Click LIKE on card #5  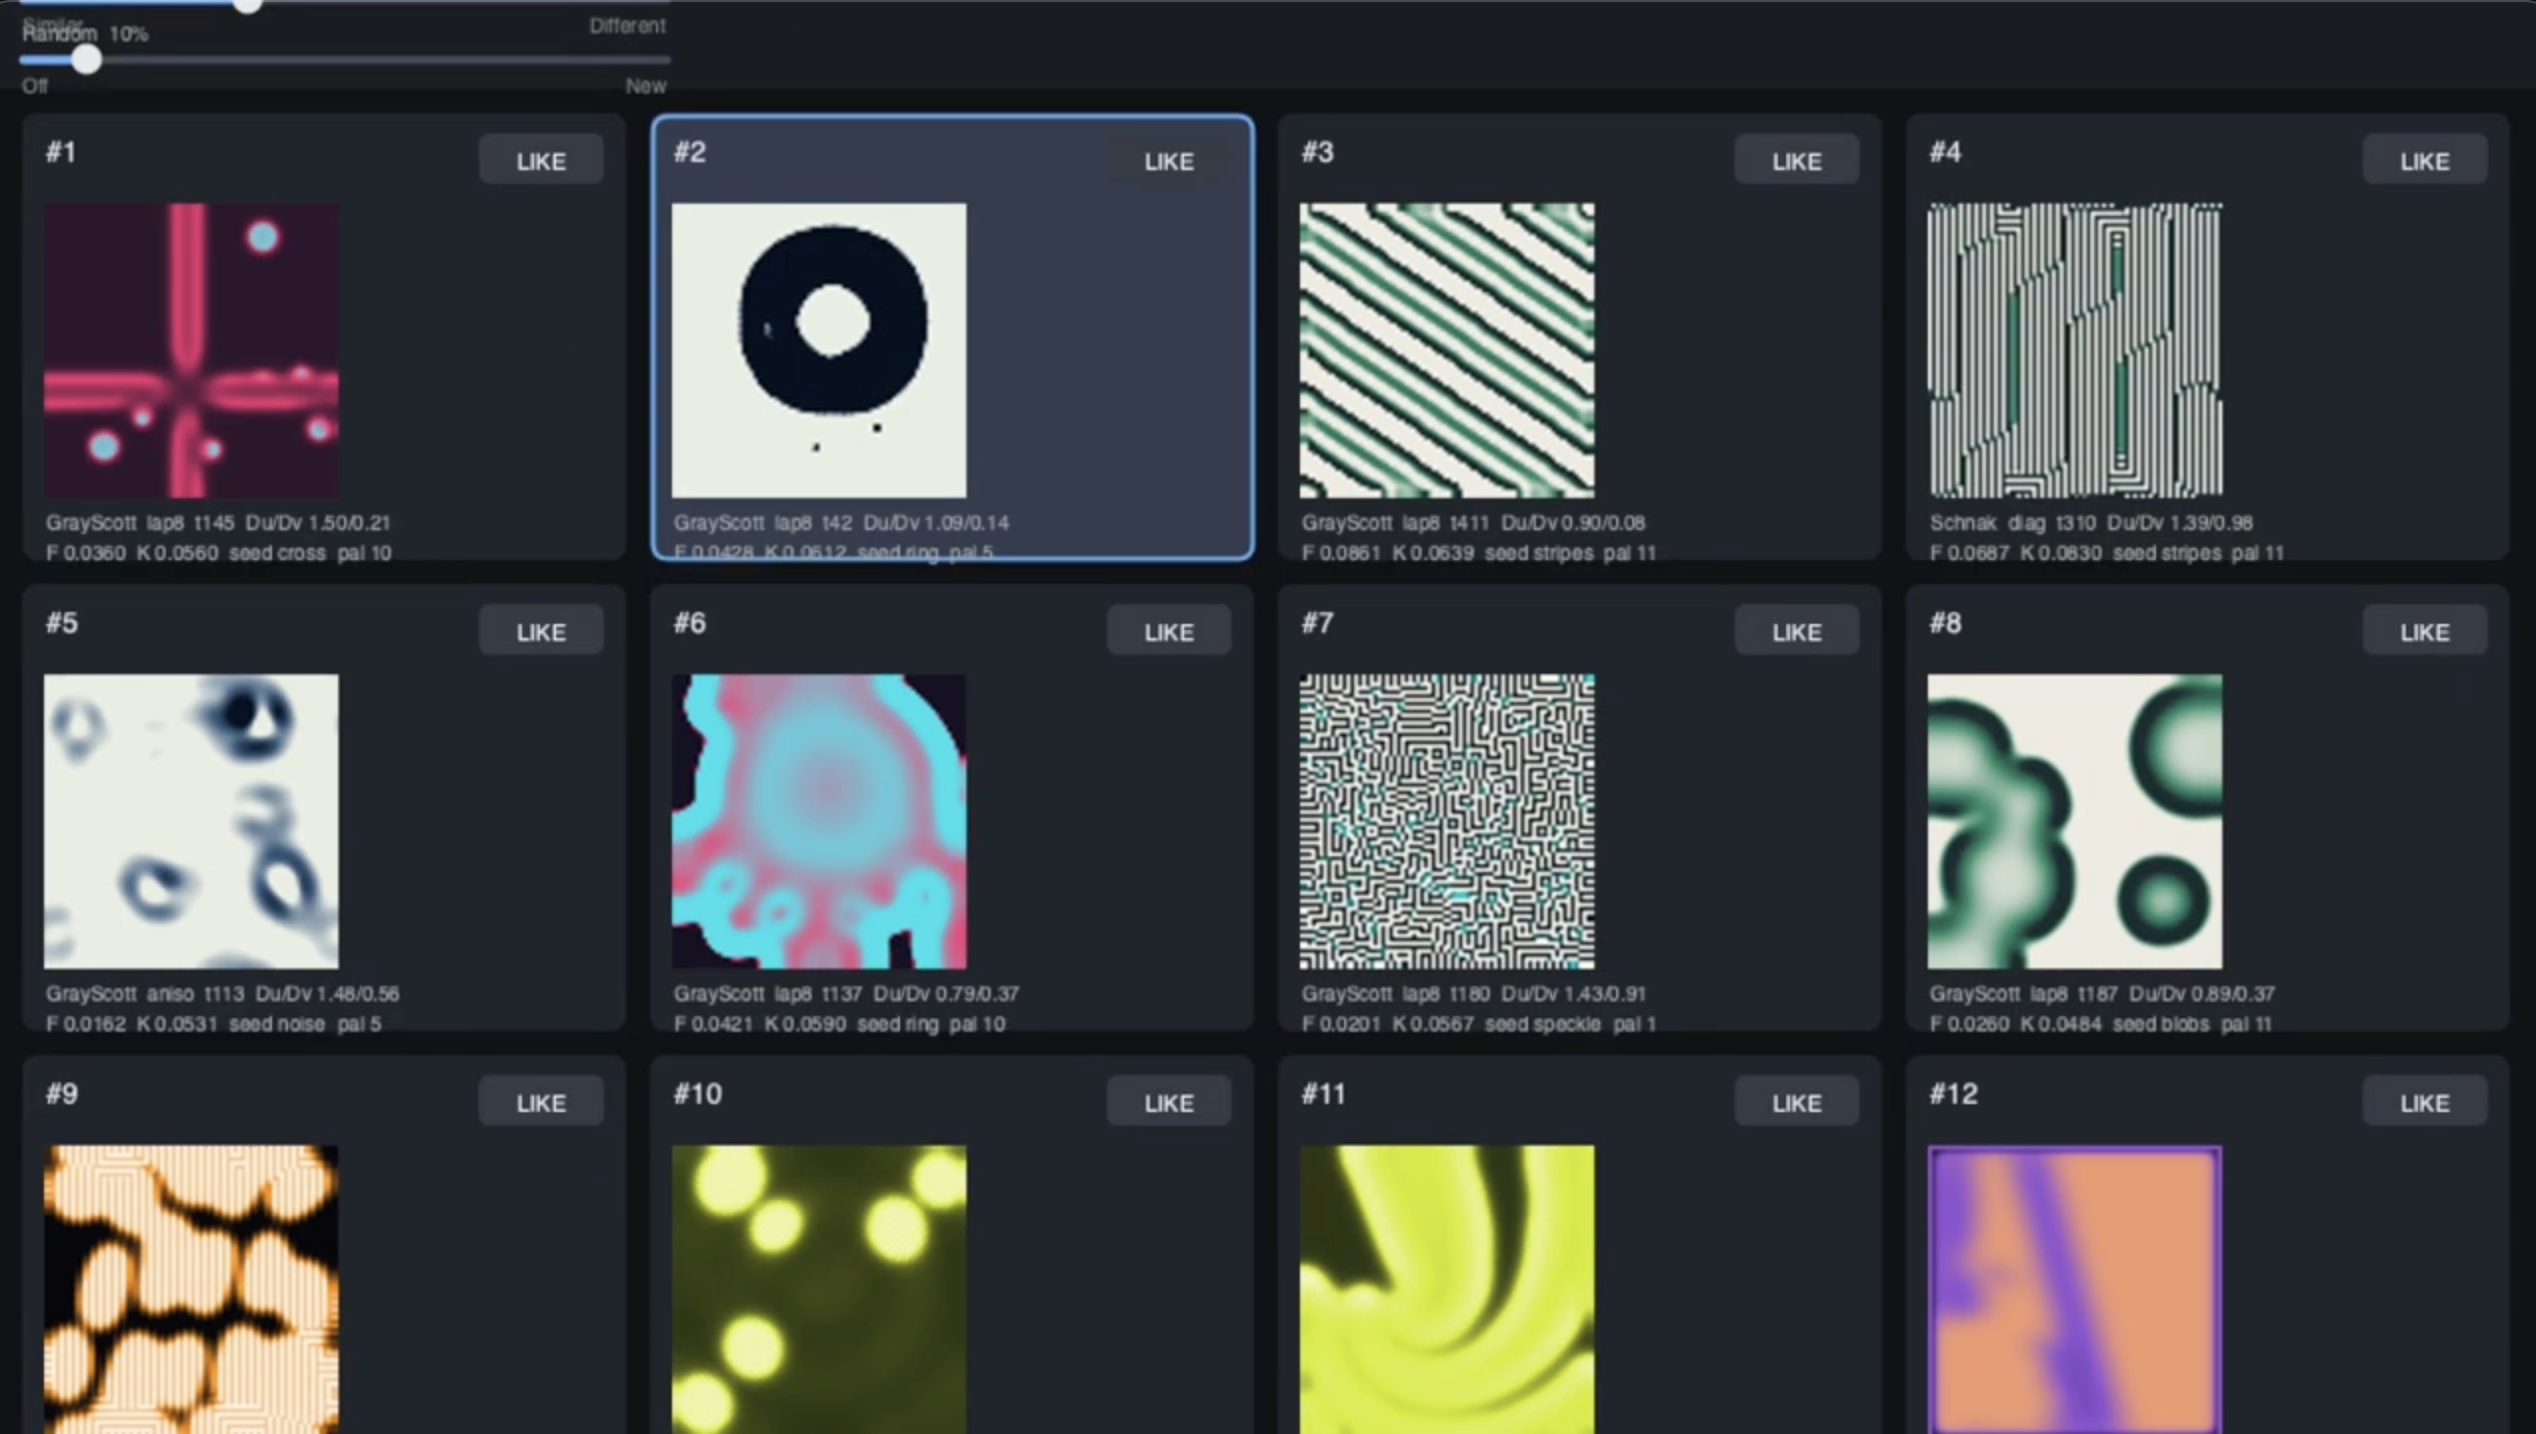[540, 631]
